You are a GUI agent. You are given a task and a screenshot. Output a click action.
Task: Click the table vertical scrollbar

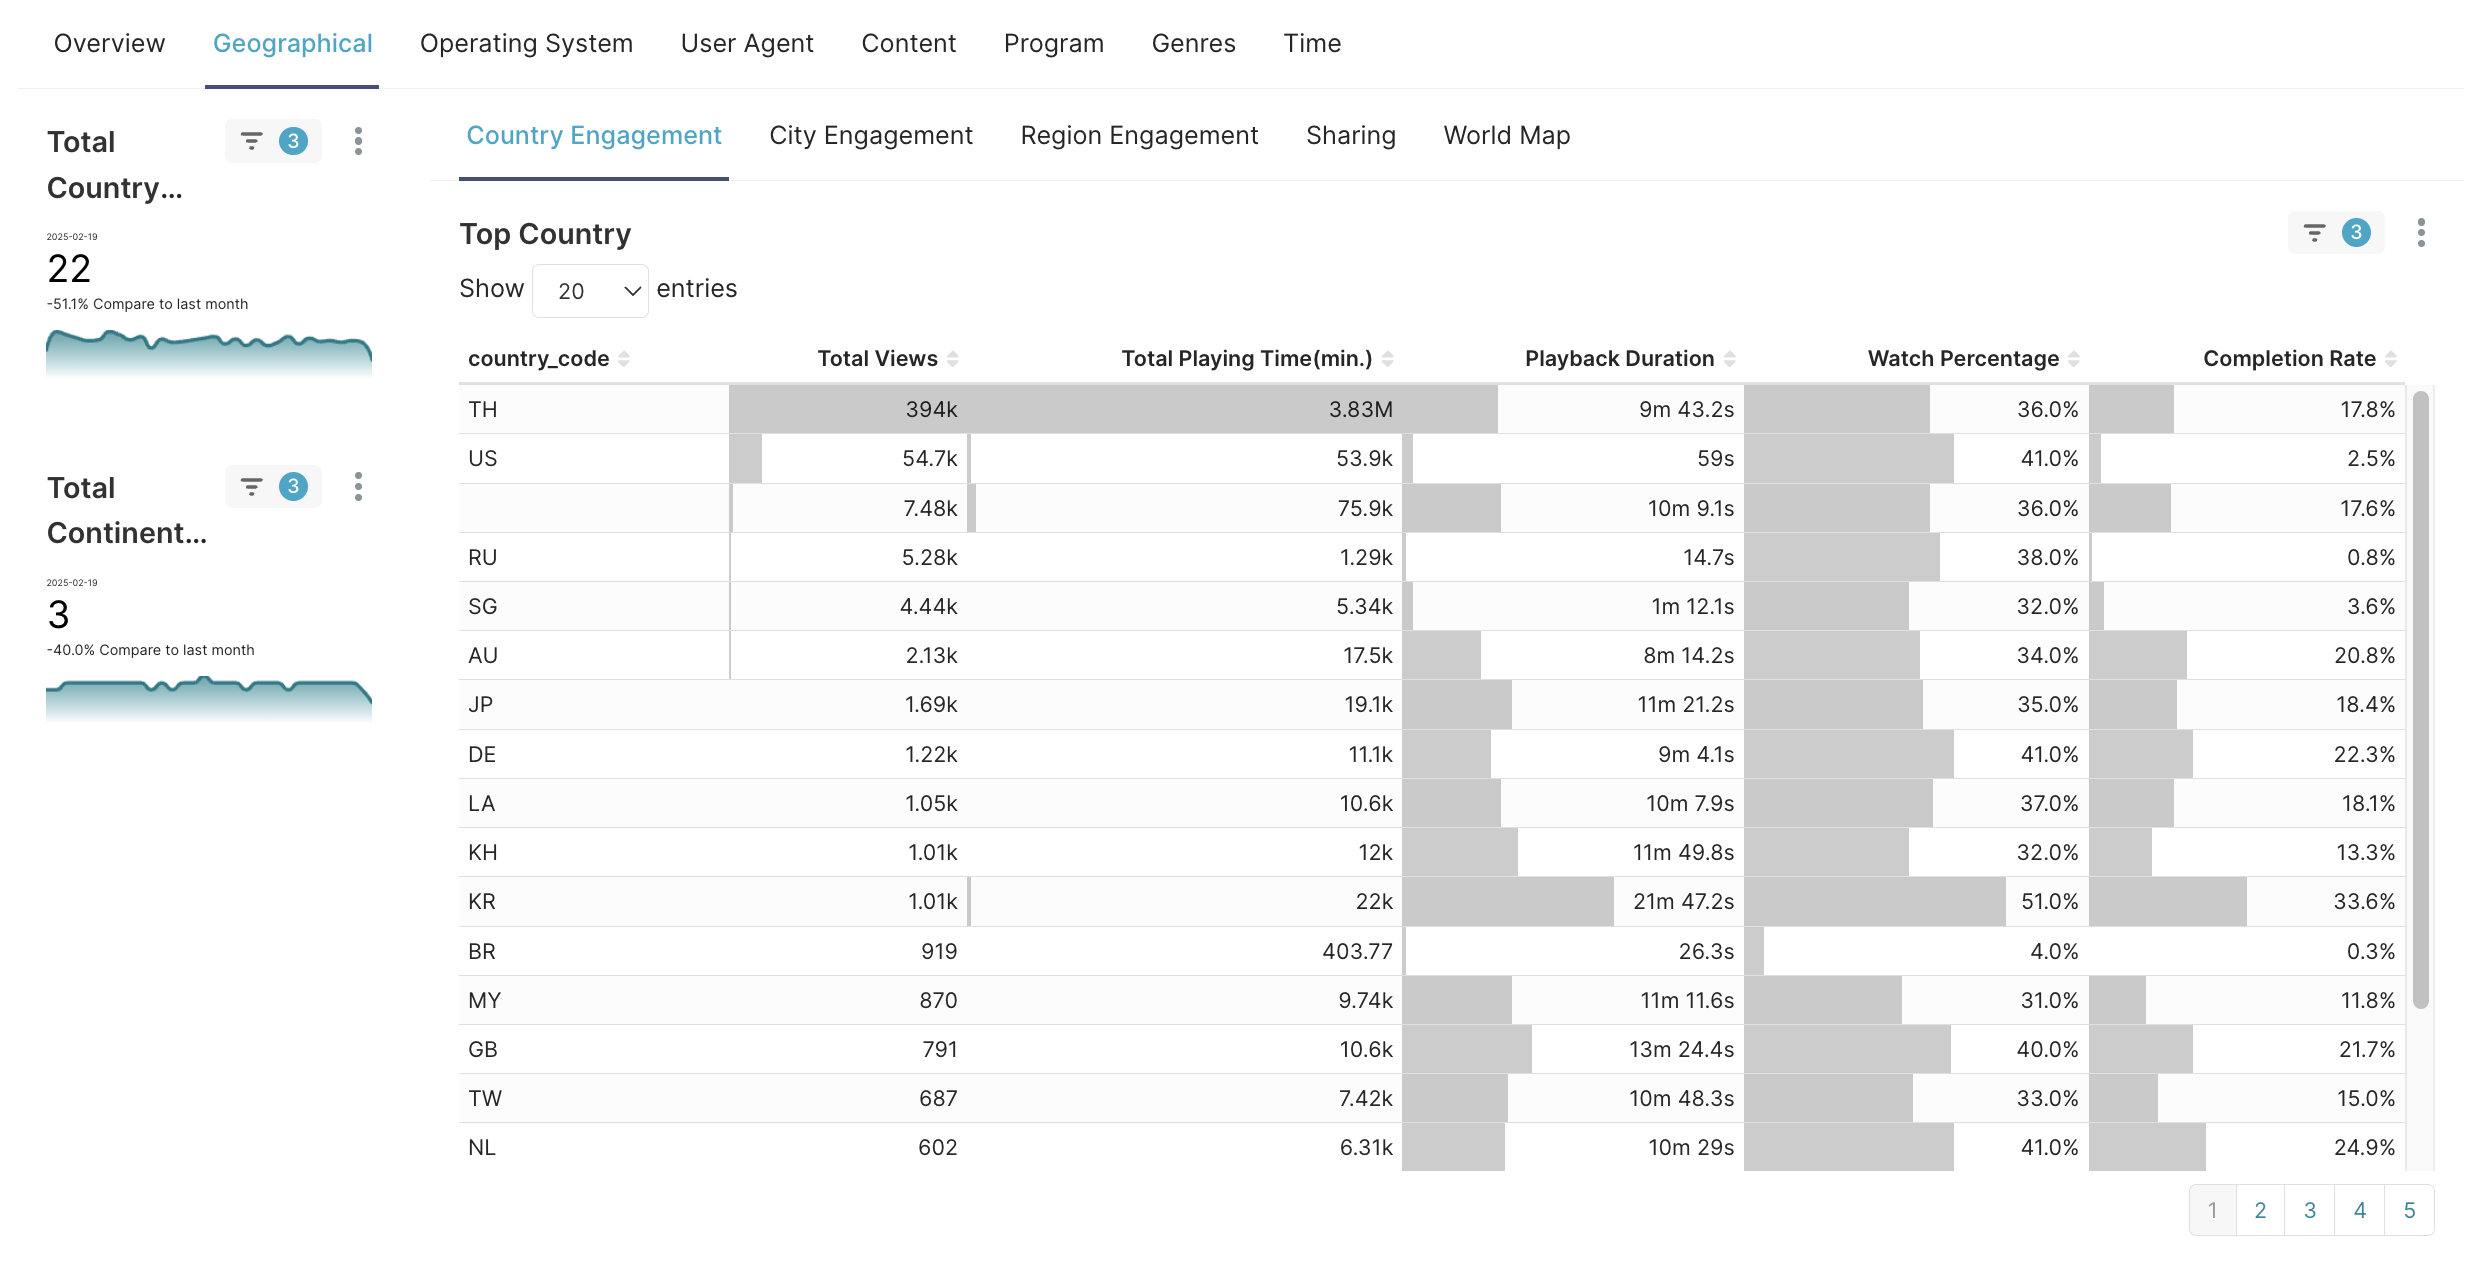(x=2421, y=700)
